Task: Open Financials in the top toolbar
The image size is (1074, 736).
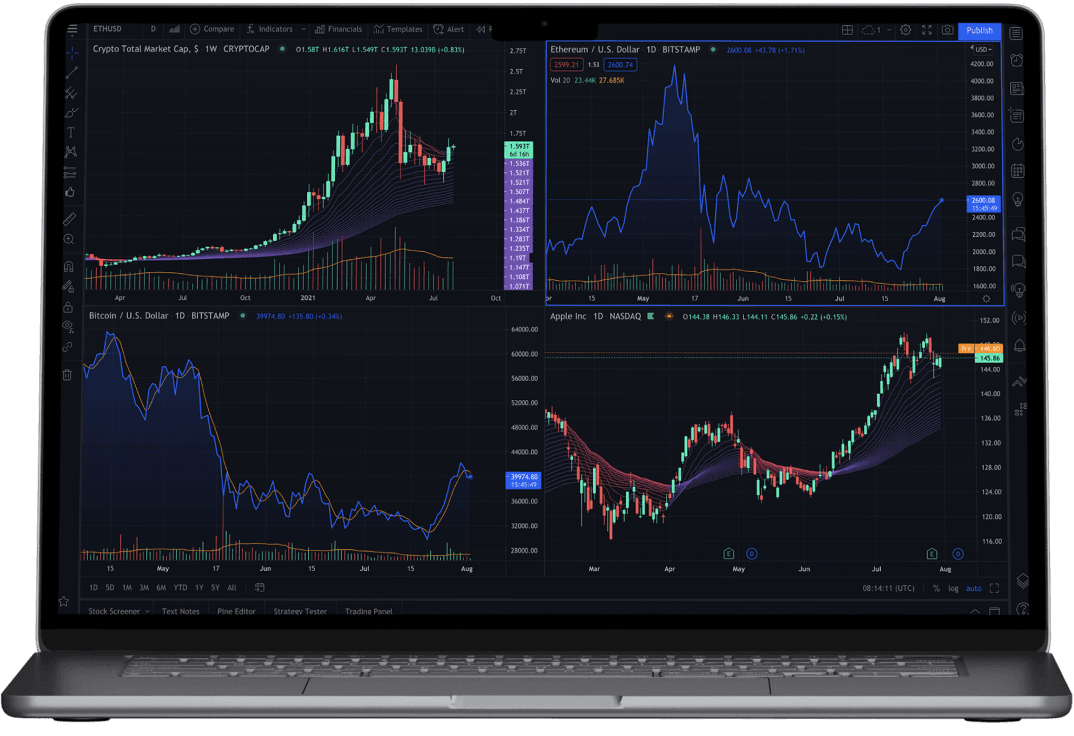Action: 338,29
